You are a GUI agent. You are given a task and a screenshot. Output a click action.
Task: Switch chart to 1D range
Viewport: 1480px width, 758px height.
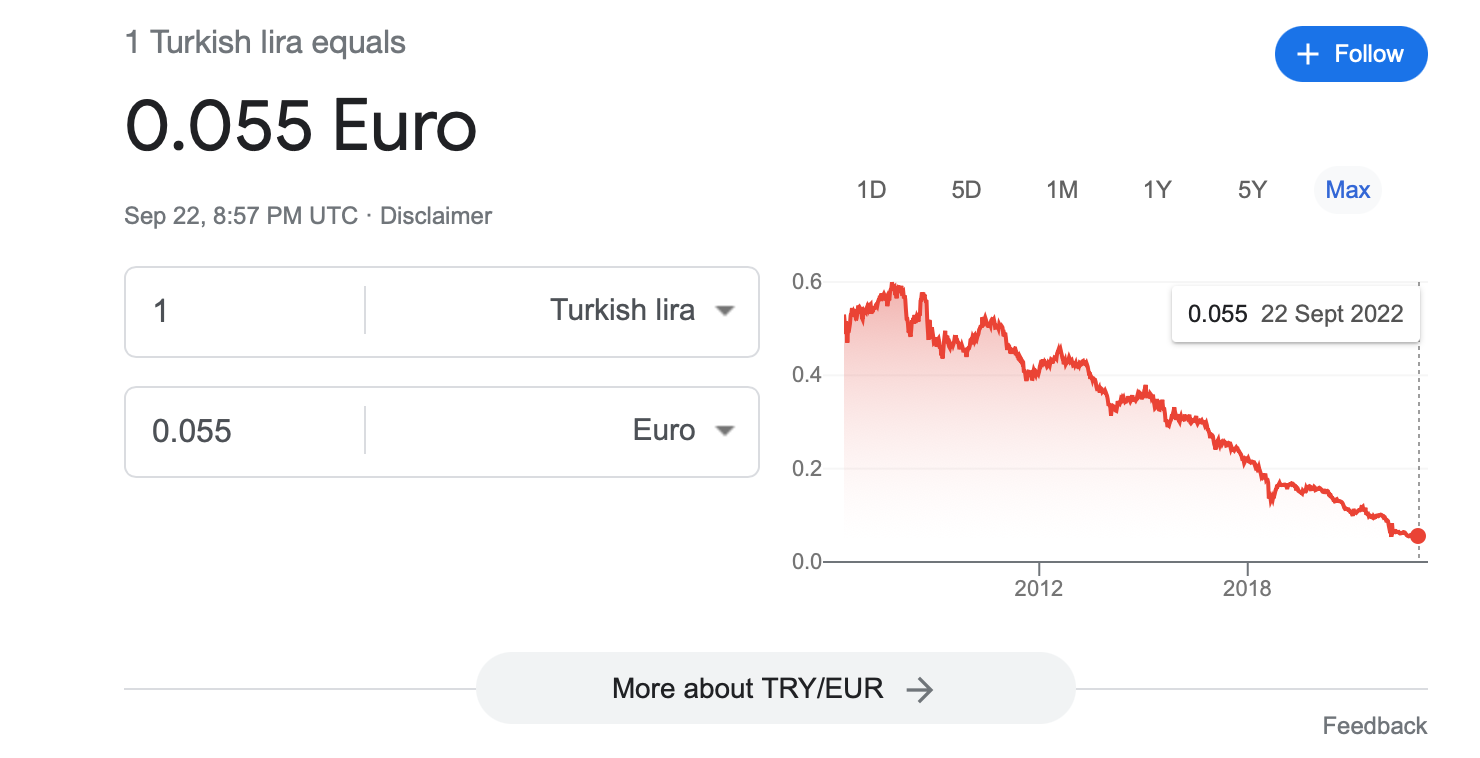[x=871, y=190]
